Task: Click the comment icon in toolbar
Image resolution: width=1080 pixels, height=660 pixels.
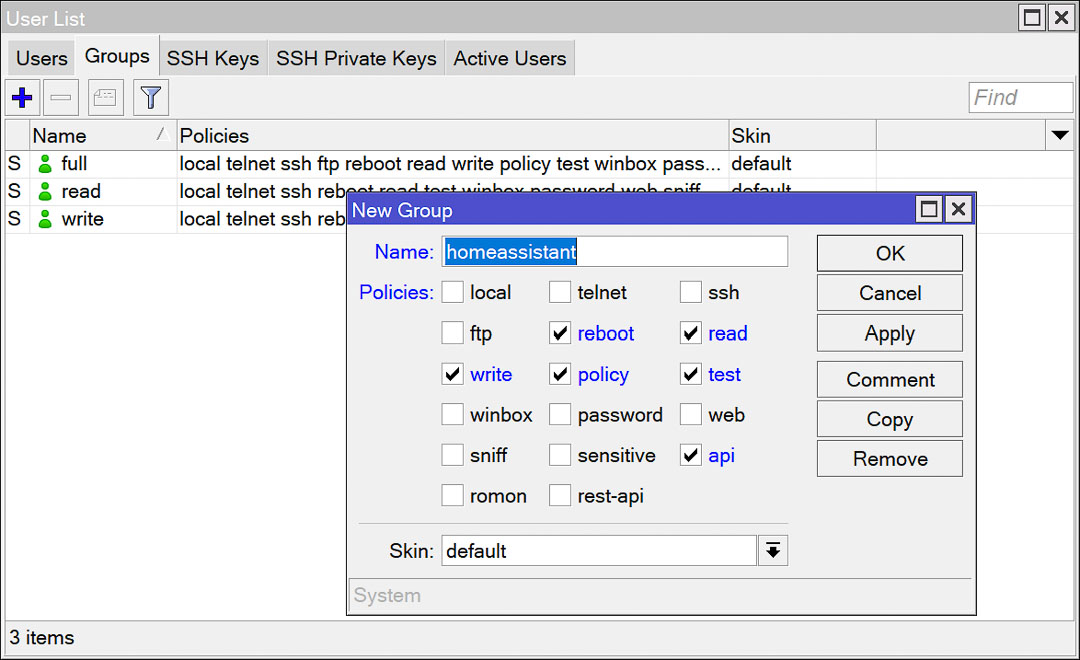Action: point(105,98)
